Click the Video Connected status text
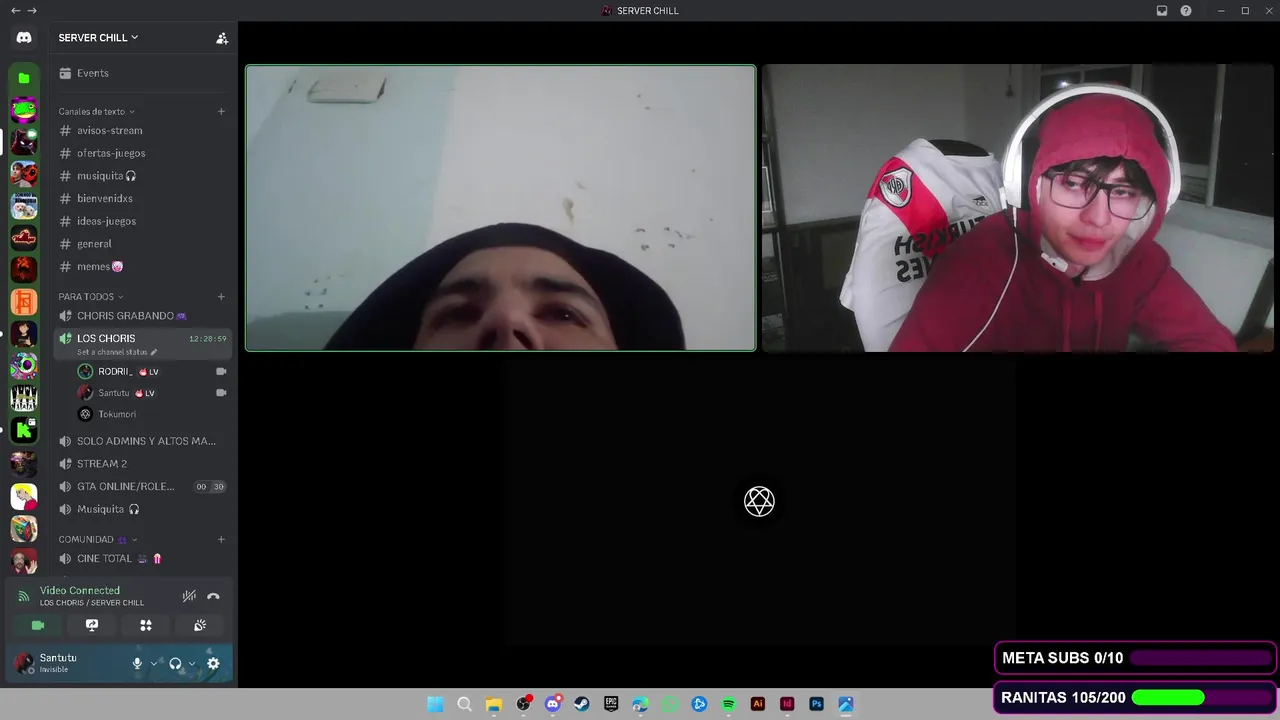This screenshot has height=720, width=1280. pos(80,590)
